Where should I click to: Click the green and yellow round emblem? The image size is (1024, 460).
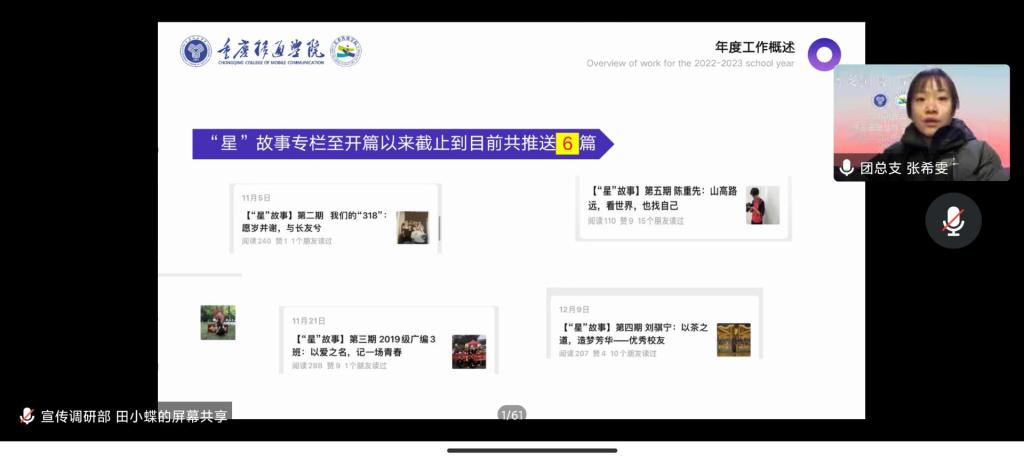click(x=346, y=51)
